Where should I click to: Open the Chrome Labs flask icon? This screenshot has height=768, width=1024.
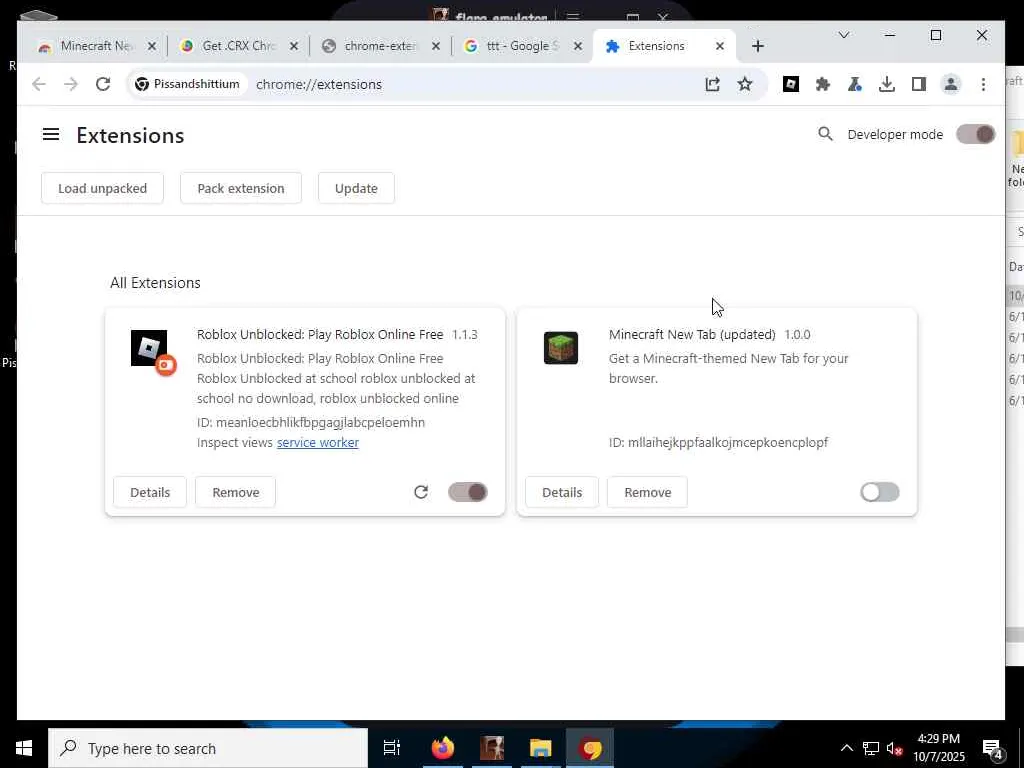[854, 84]
